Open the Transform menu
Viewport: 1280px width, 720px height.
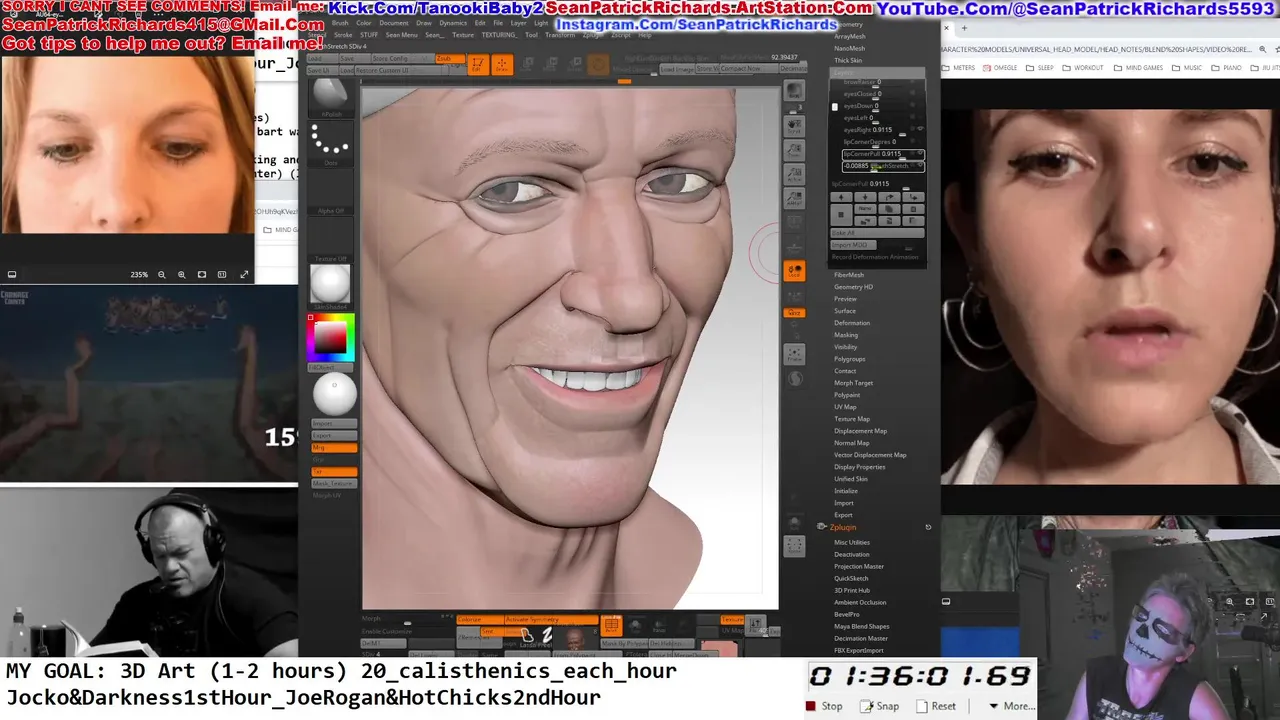(560, 35)
